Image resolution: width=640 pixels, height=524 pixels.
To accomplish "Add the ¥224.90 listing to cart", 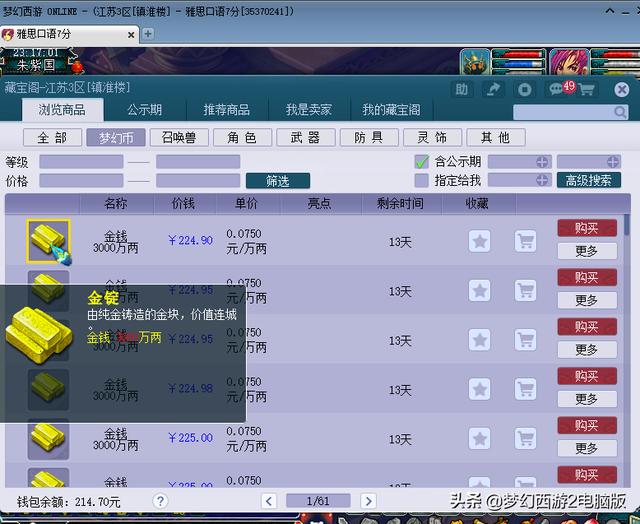I will (525, 241).
